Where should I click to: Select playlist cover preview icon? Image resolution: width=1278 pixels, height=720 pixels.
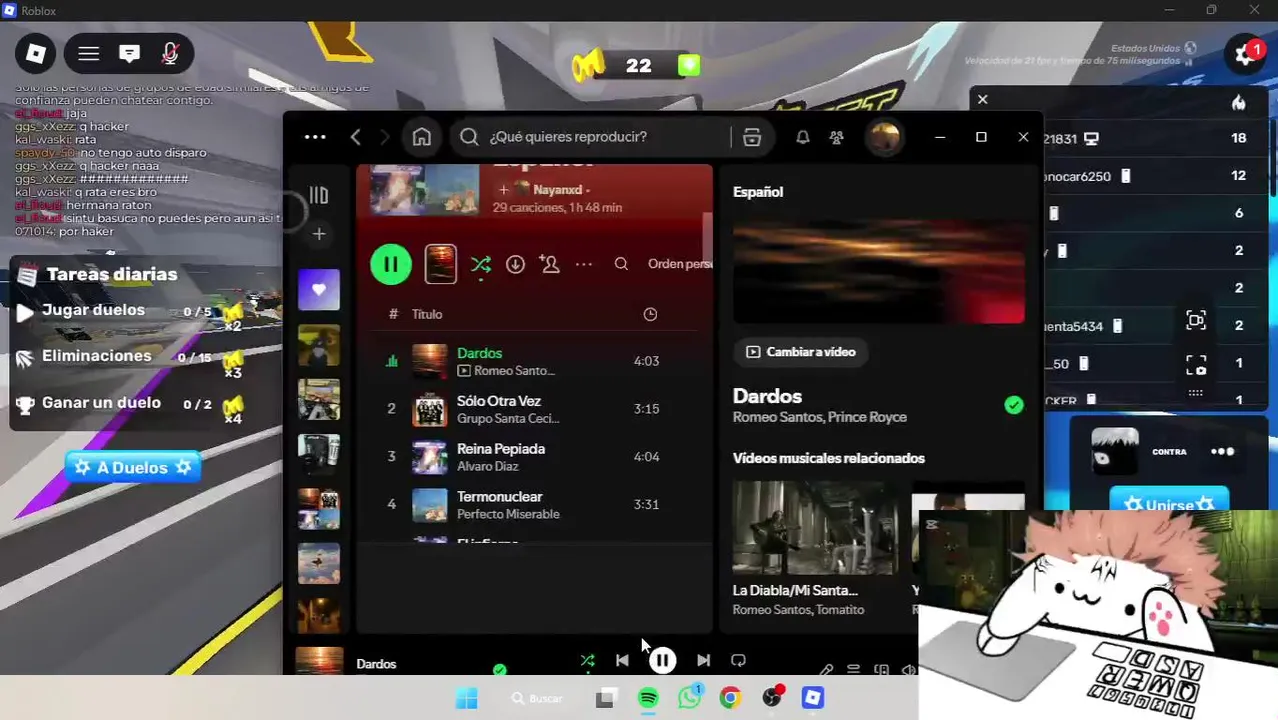click(x=441, y=264)
